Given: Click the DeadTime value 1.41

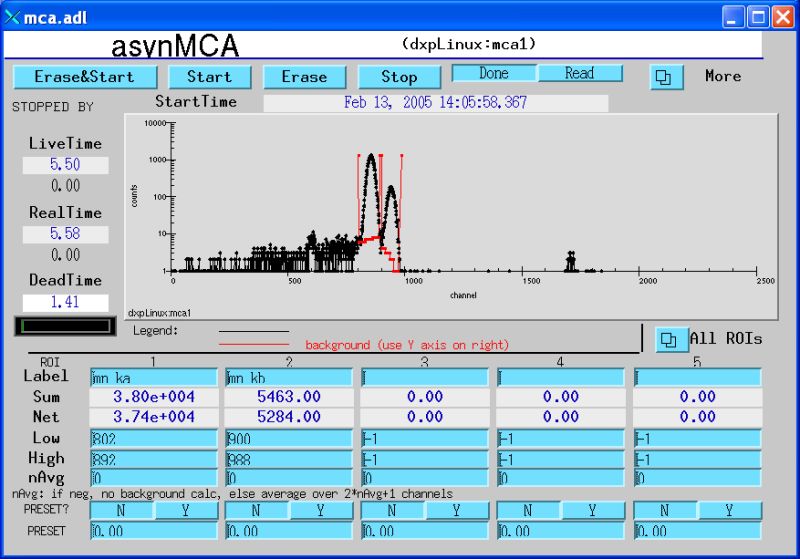Looking at the screenshot, I should click(65, 302).
